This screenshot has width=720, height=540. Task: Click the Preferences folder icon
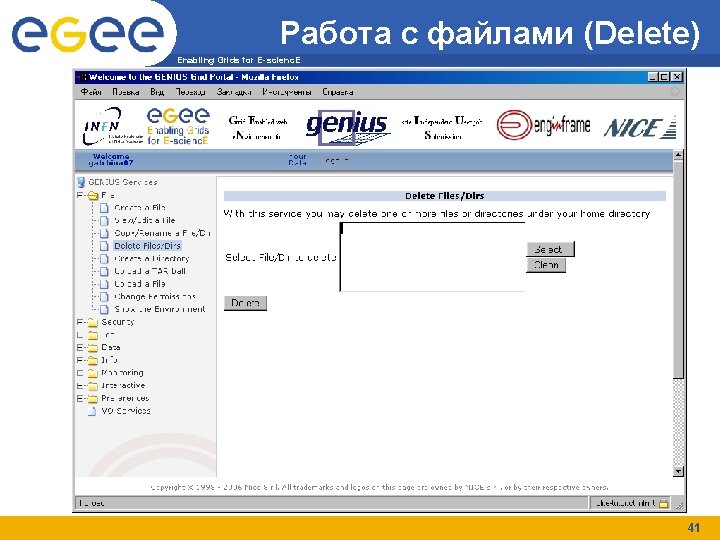(93, 399)
